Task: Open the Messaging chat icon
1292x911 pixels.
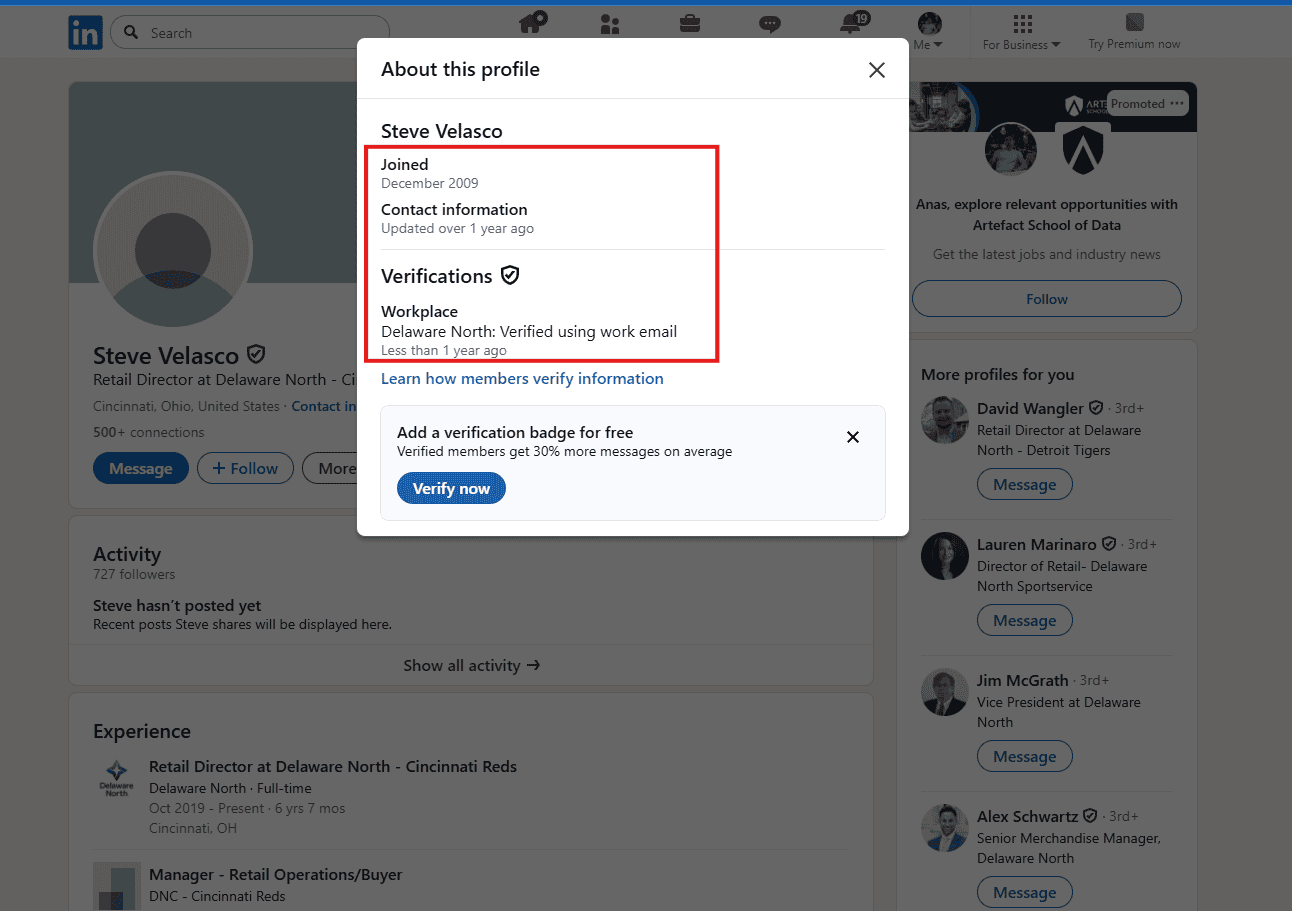Action: point(769,24)
